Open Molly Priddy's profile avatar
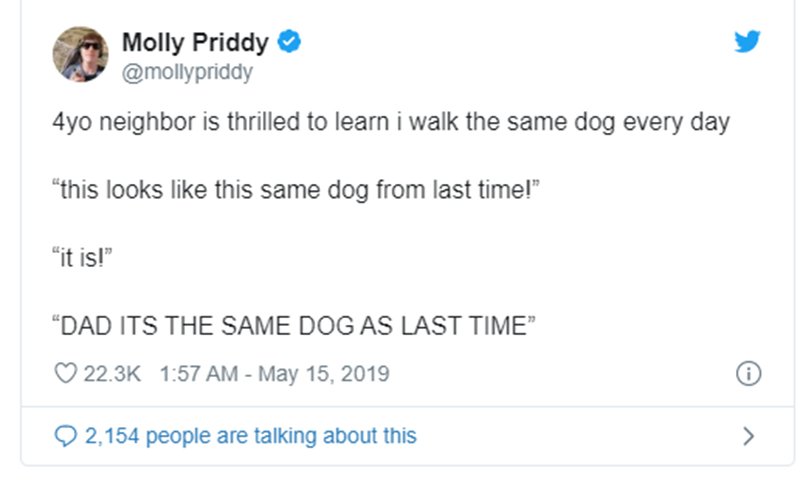Viewport: 800px width, 502px height. (x=81, y=54)
